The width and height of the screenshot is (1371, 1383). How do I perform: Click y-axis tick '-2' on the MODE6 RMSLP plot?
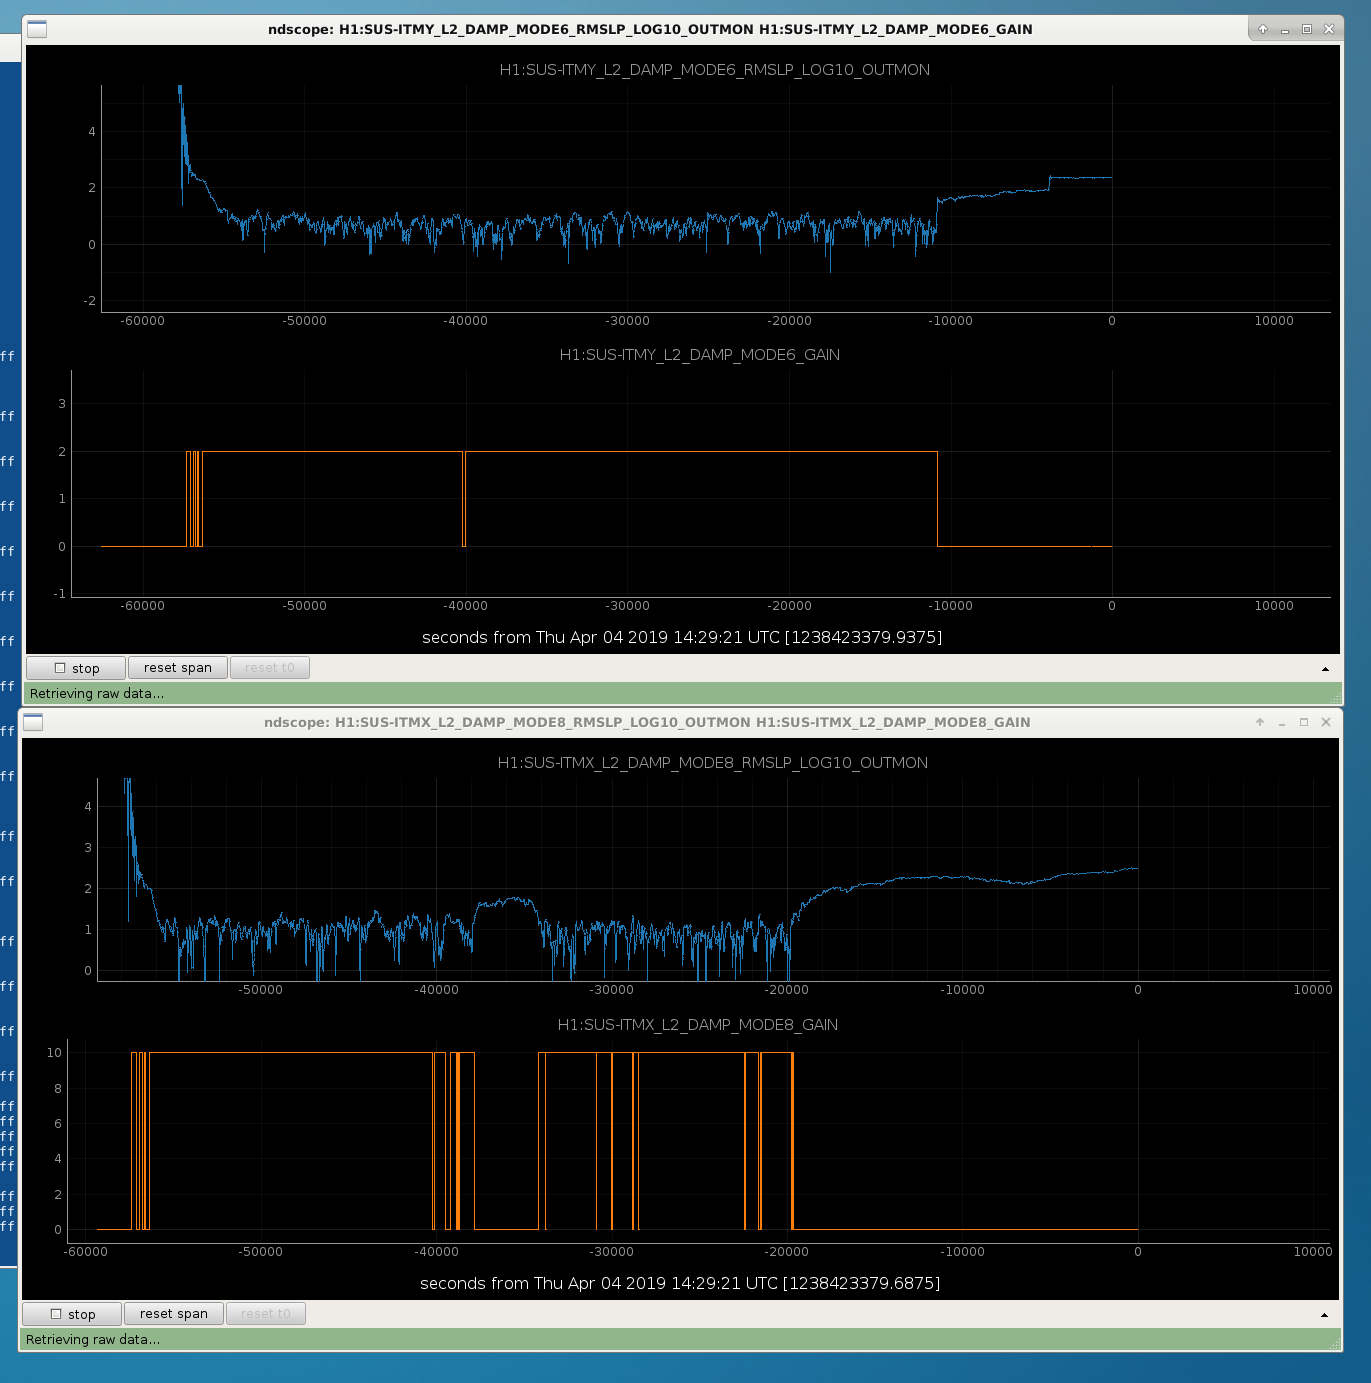(x=89, y=301)
